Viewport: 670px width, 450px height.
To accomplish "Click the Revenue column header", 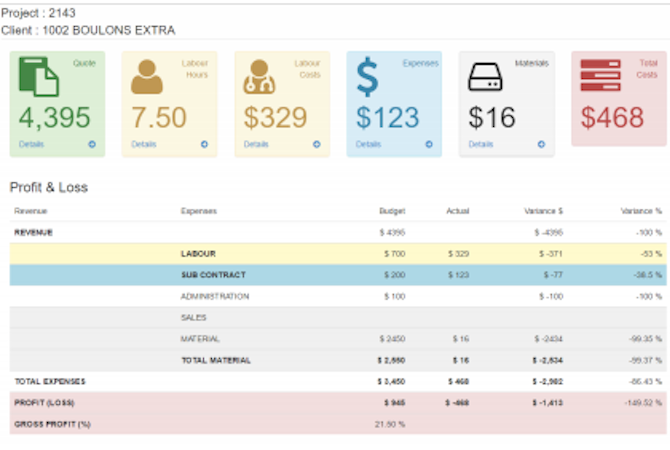I will pos(31,211).
